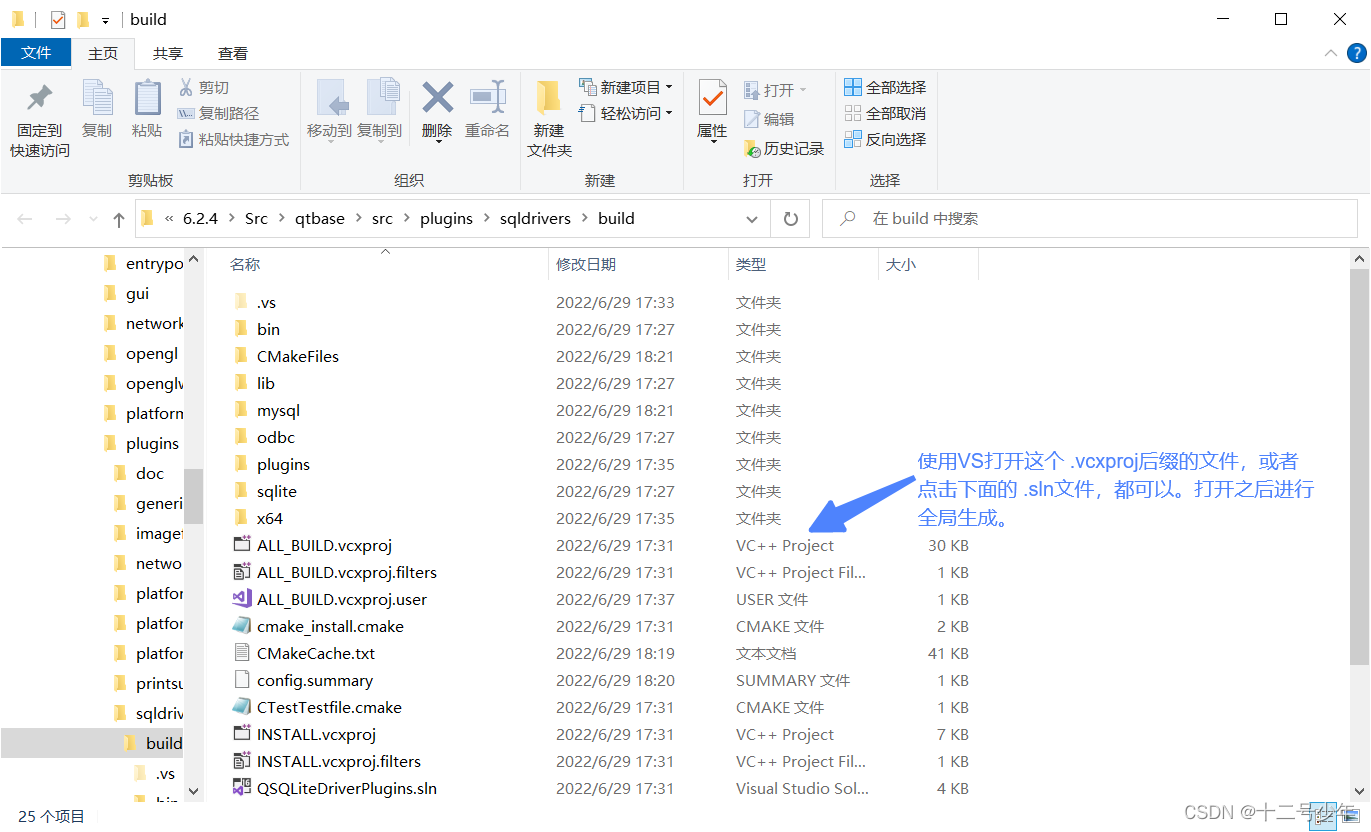Click the Pin to Quick access (固定到快速访问) icon
Viewport: 1371px width, 832px height.
pos(40,98)
